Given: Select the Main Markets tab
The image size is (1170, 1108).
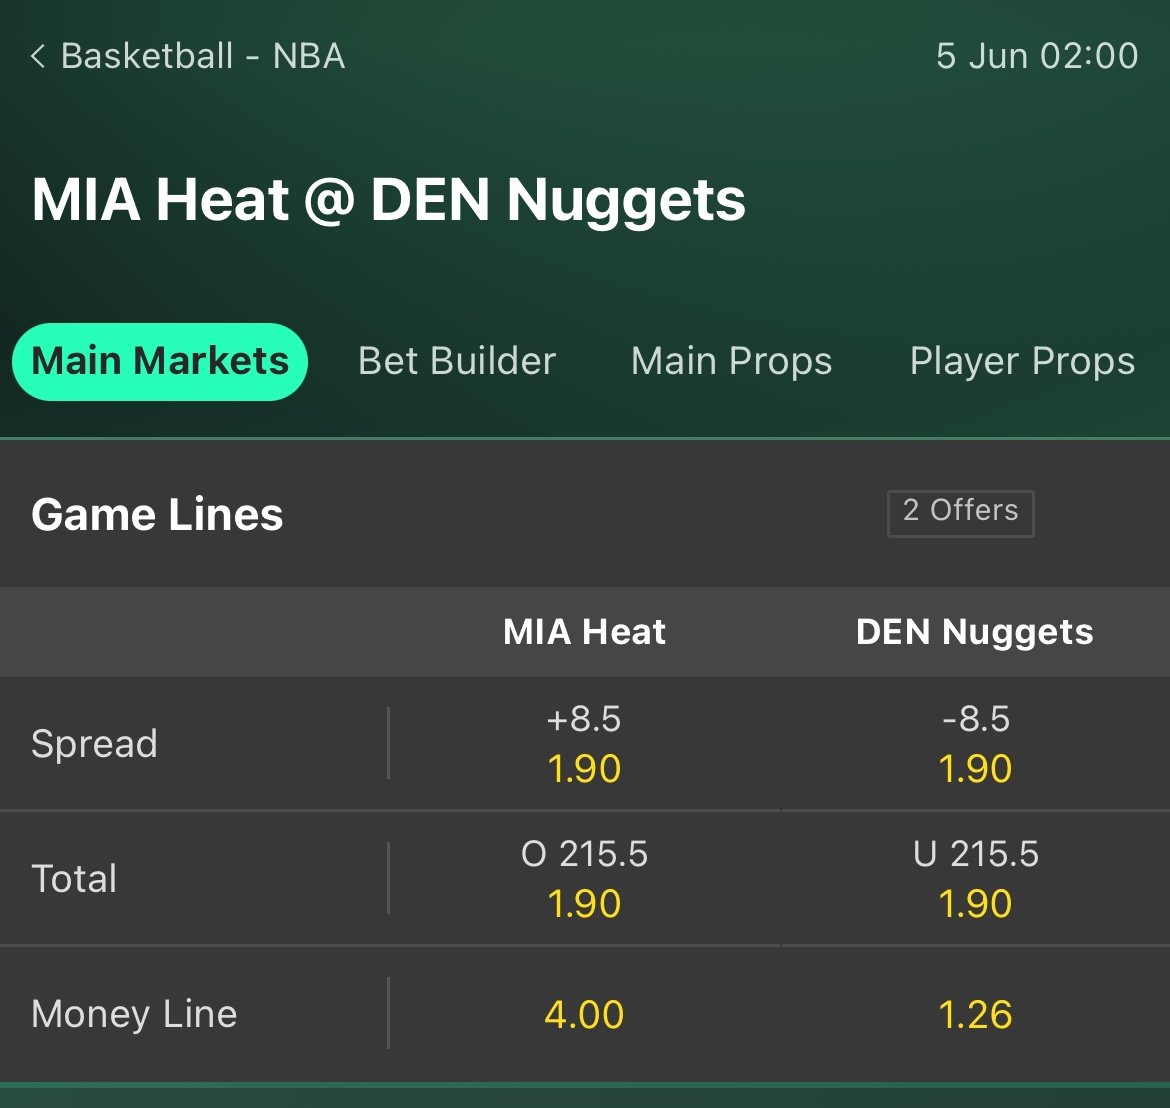Looking at the screenshot, I should coord(160,361).
